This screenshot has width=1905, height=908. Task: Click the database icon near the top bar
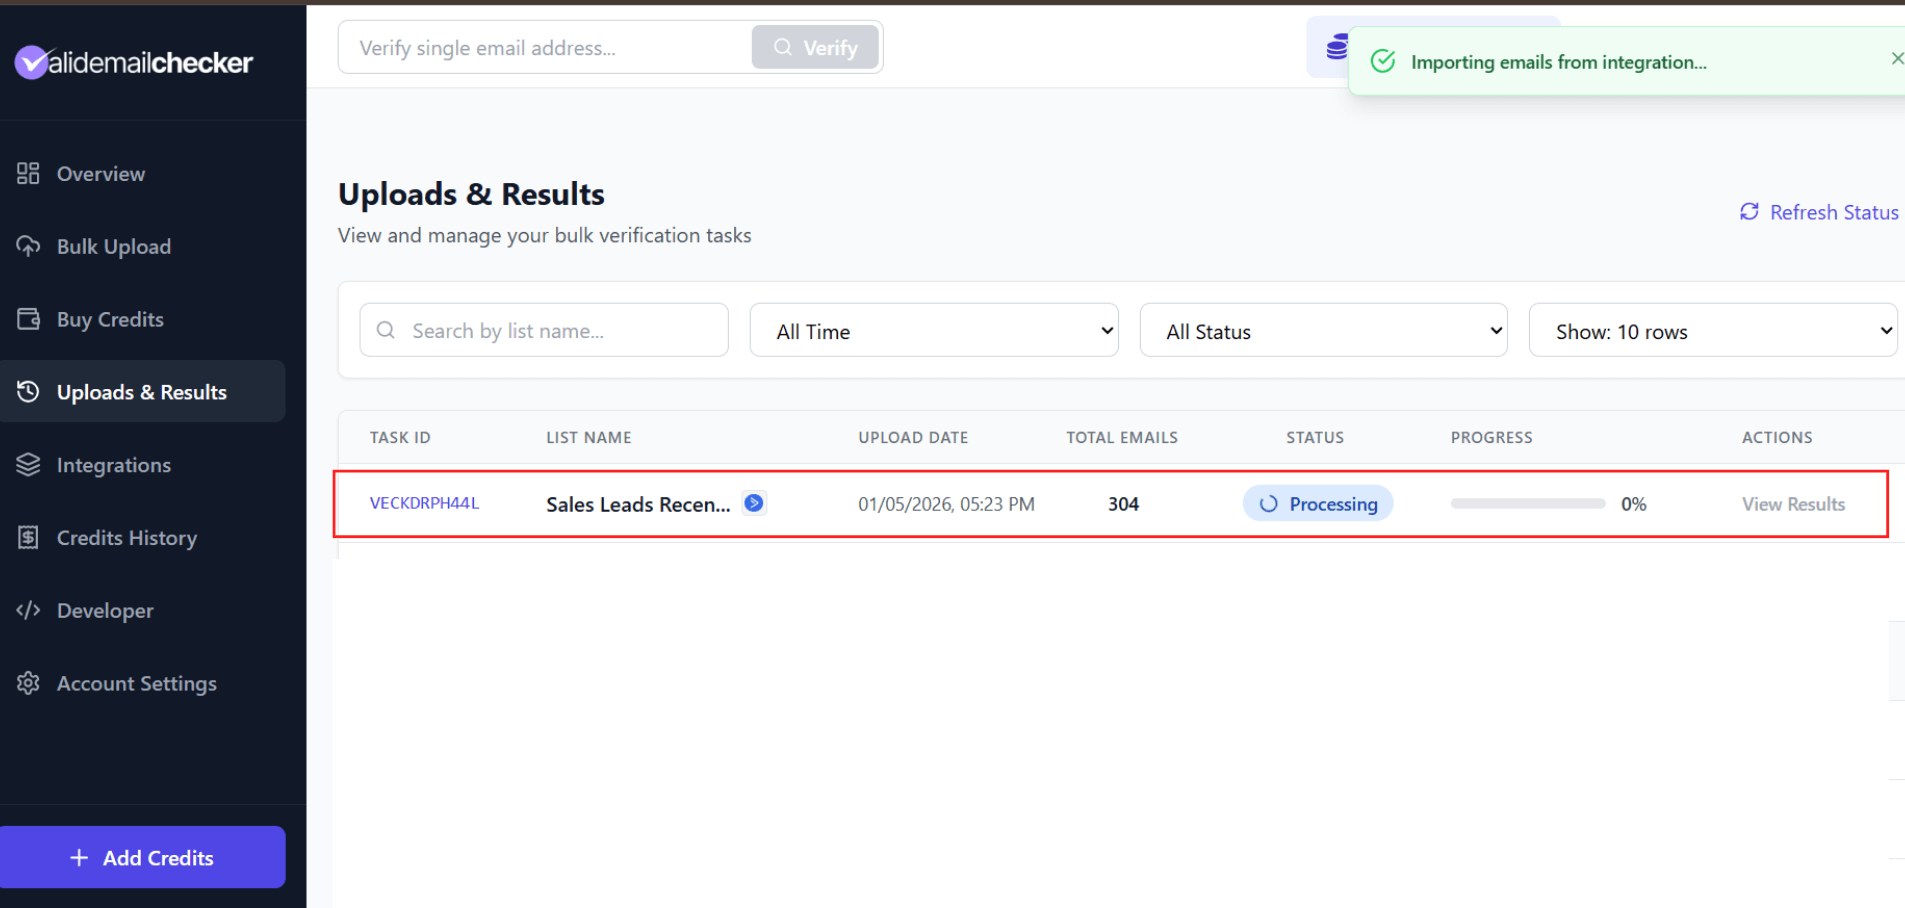(1336, 46)
